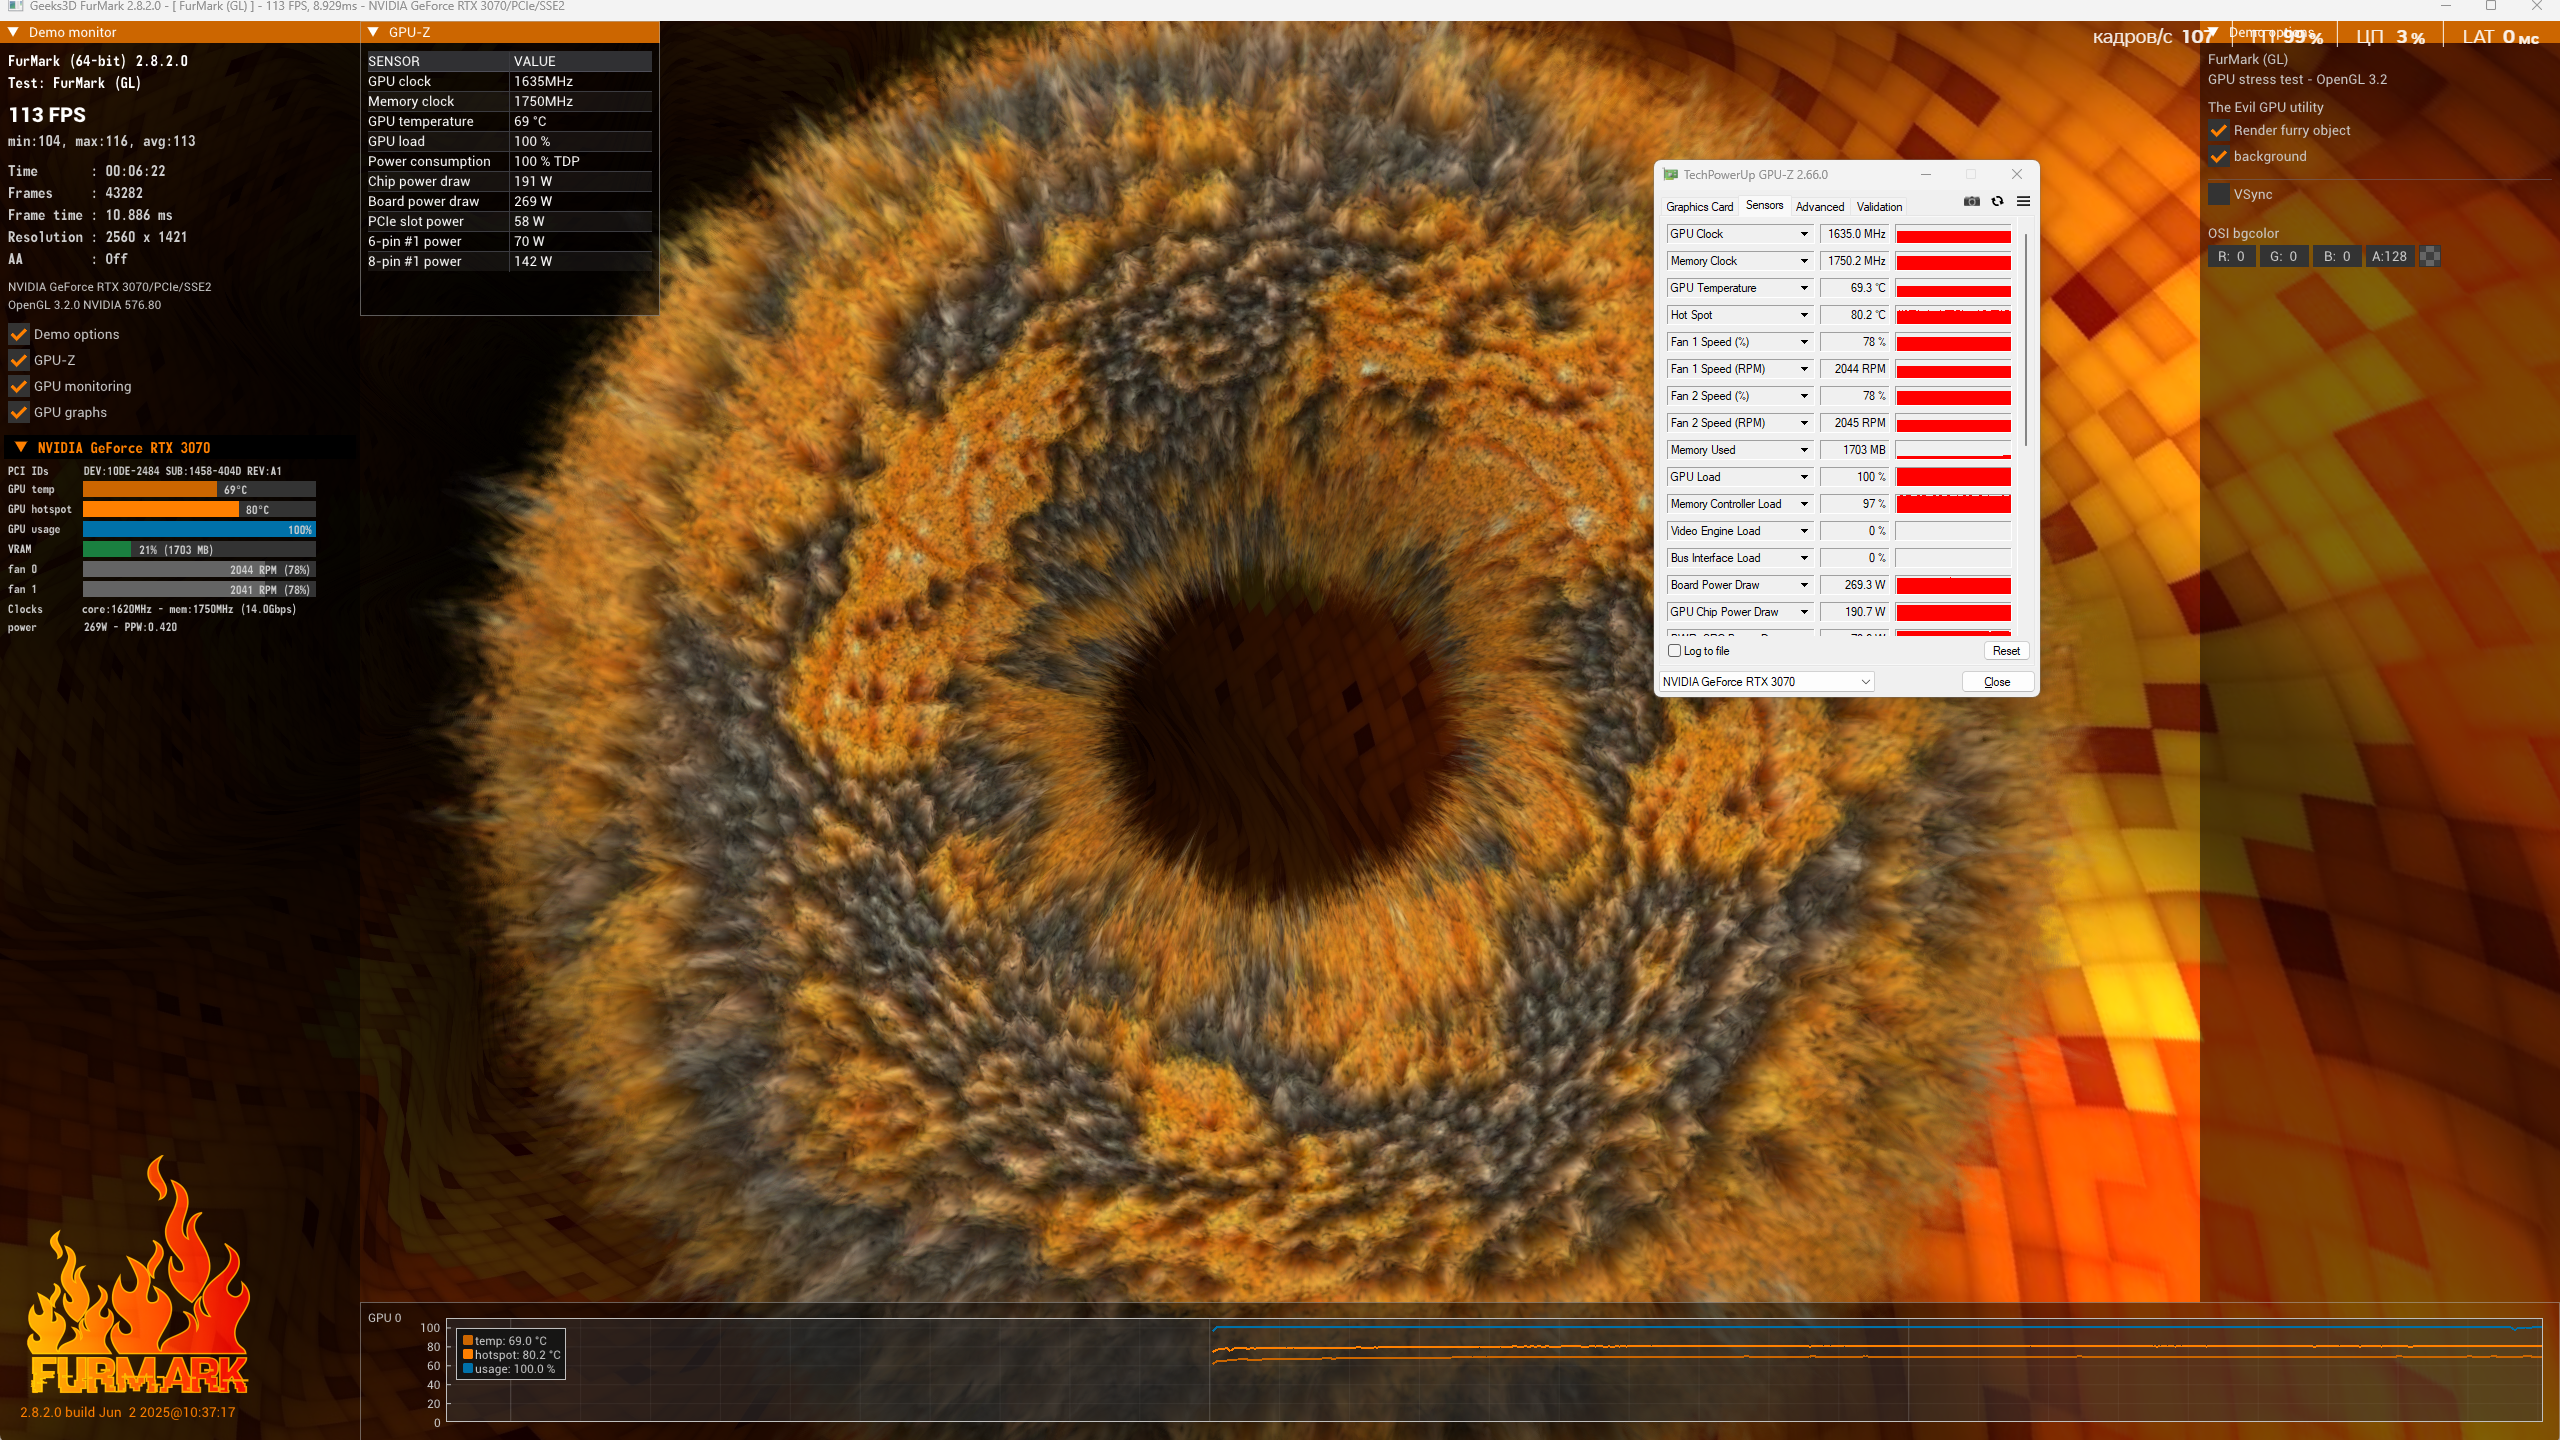Image resolution: width=2560 pixels, height=1440 pixels.
Task: Open the Memory Controller Load dropdown
Action: (1804, 504)
